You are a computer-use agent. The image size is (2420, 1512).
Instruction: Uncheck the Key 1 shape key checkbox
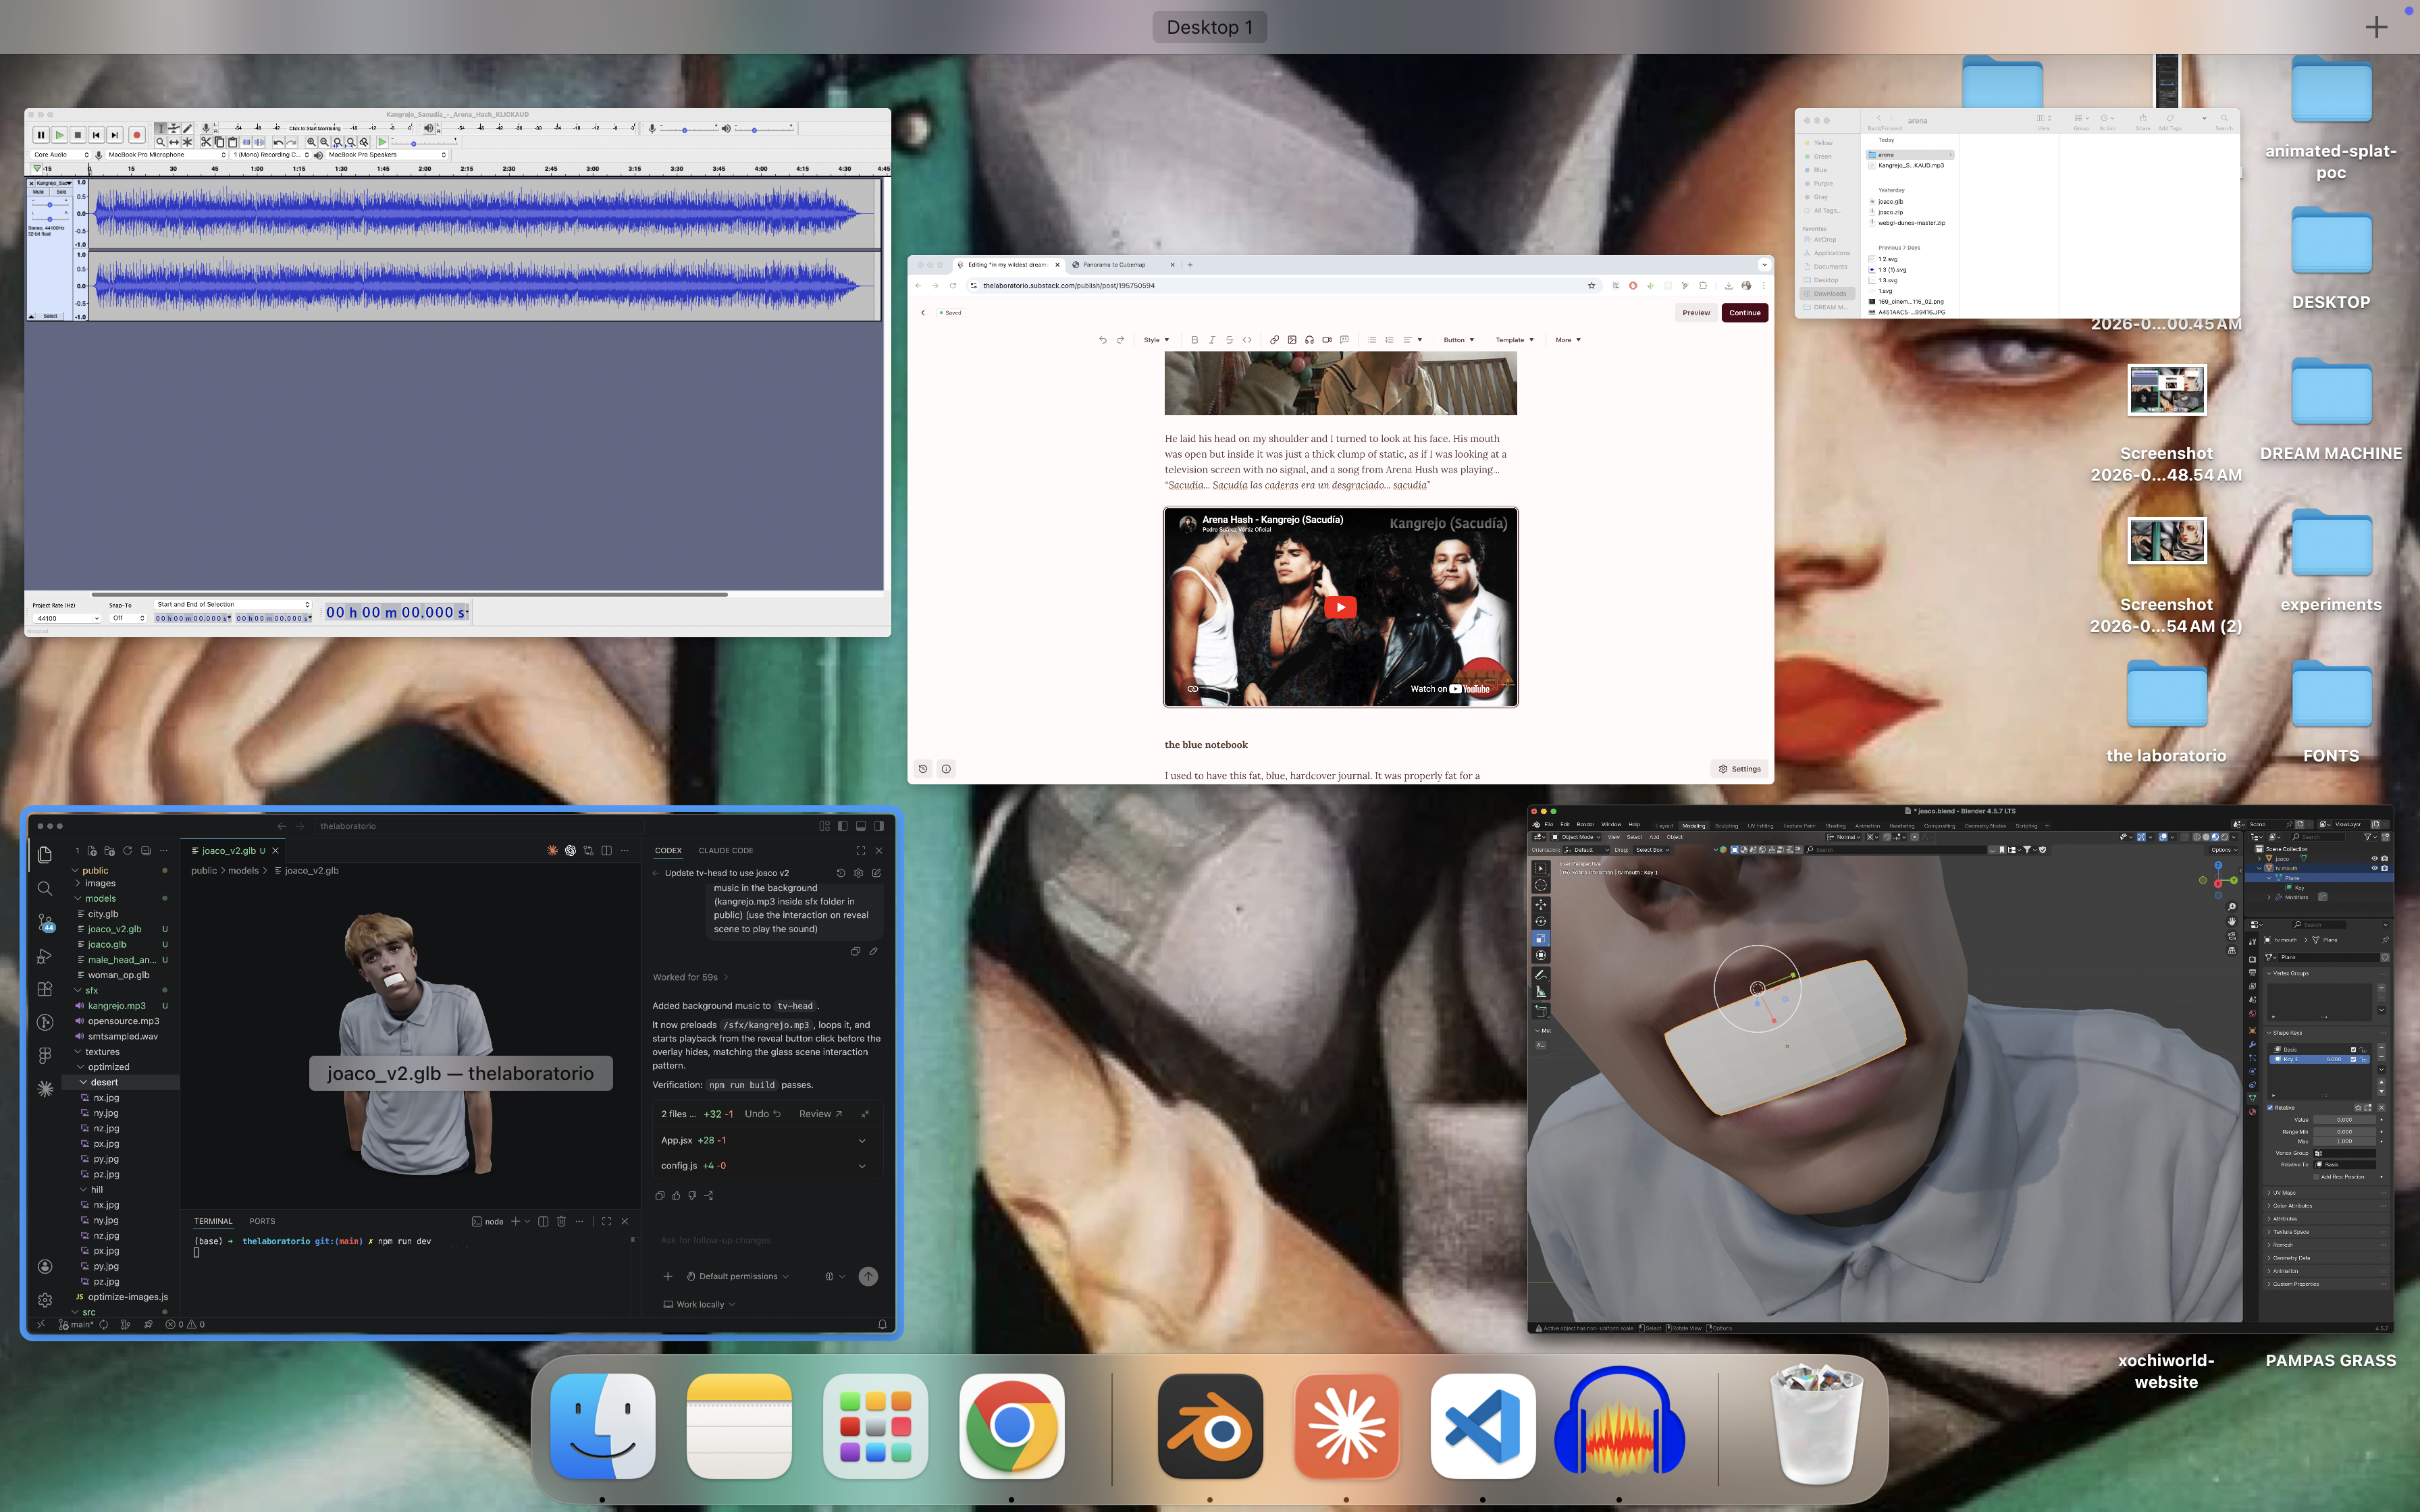(2354, 1059)
